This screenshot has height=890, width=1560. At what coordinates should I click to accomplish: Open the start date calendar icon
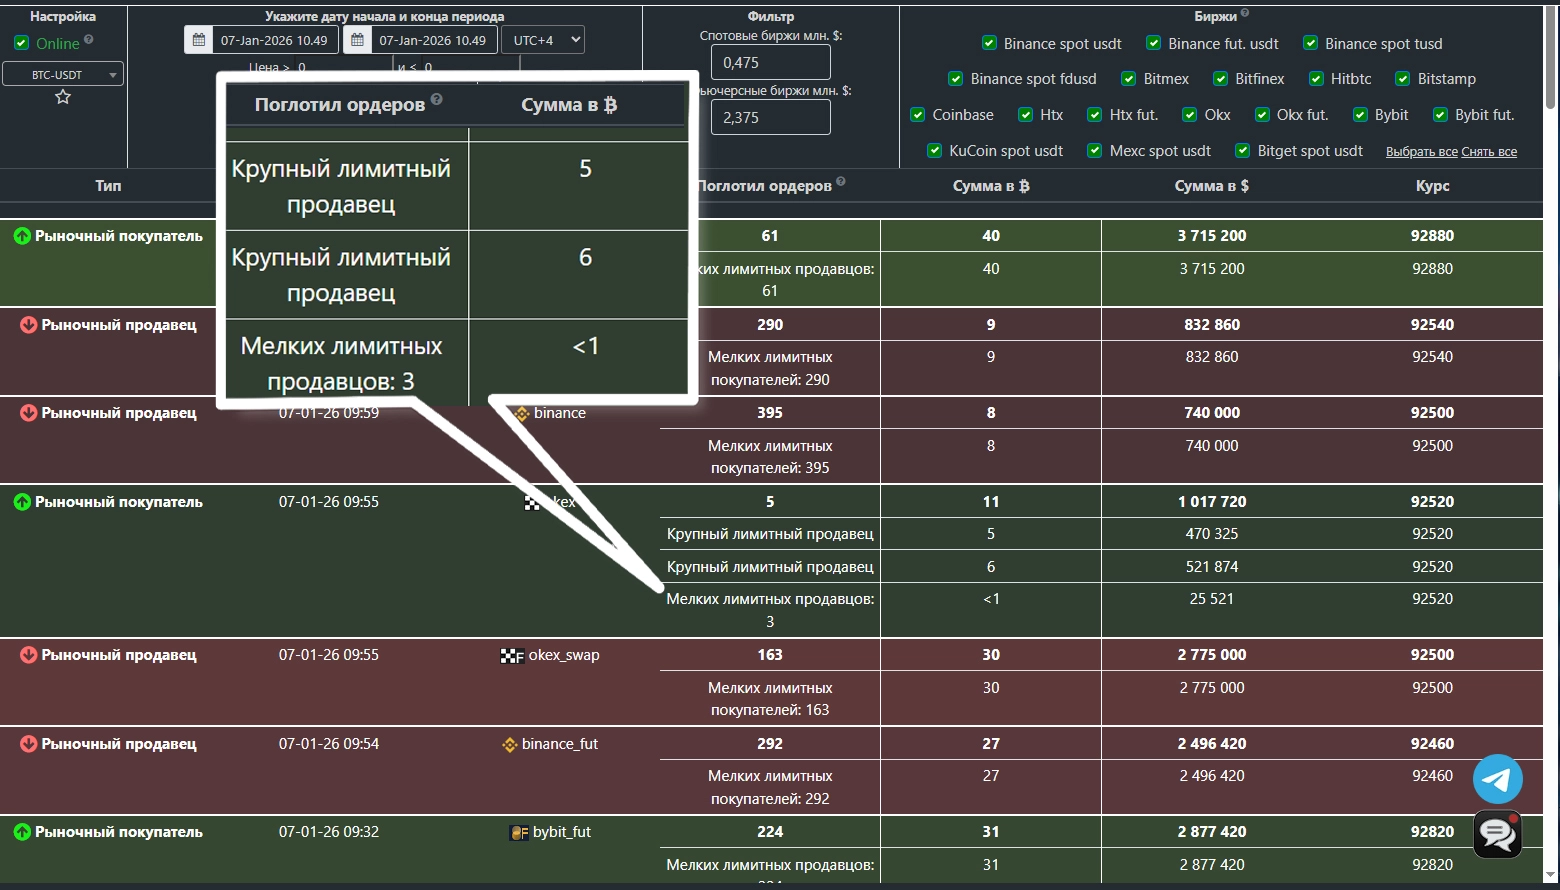pyautogui.click(x=199, y=40)
